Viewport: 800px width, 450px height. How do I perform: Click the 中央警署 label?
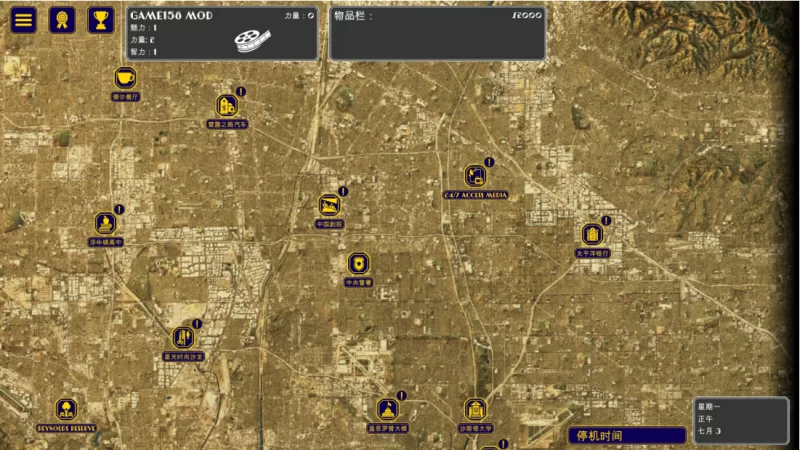[358, 283]
